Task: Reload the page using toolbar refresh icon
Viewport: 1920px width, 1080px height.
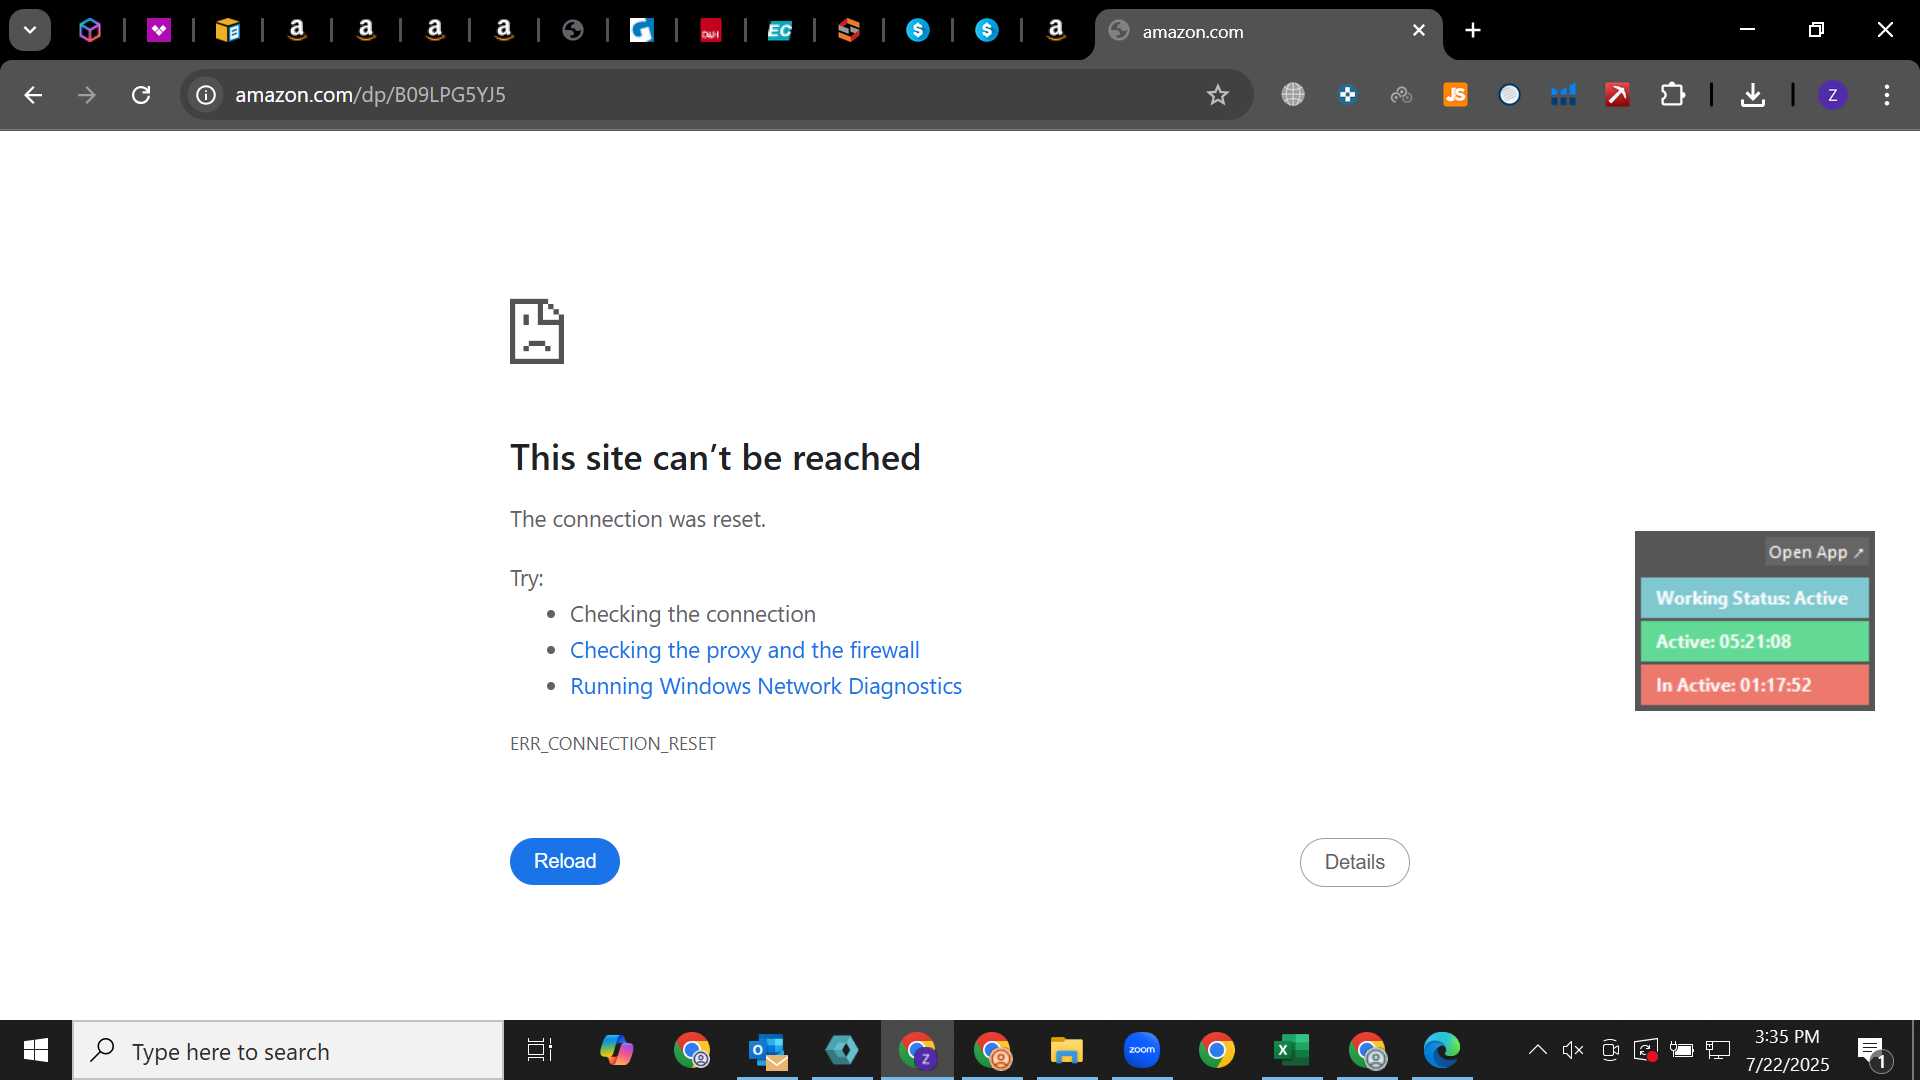Action: [141, 95]
